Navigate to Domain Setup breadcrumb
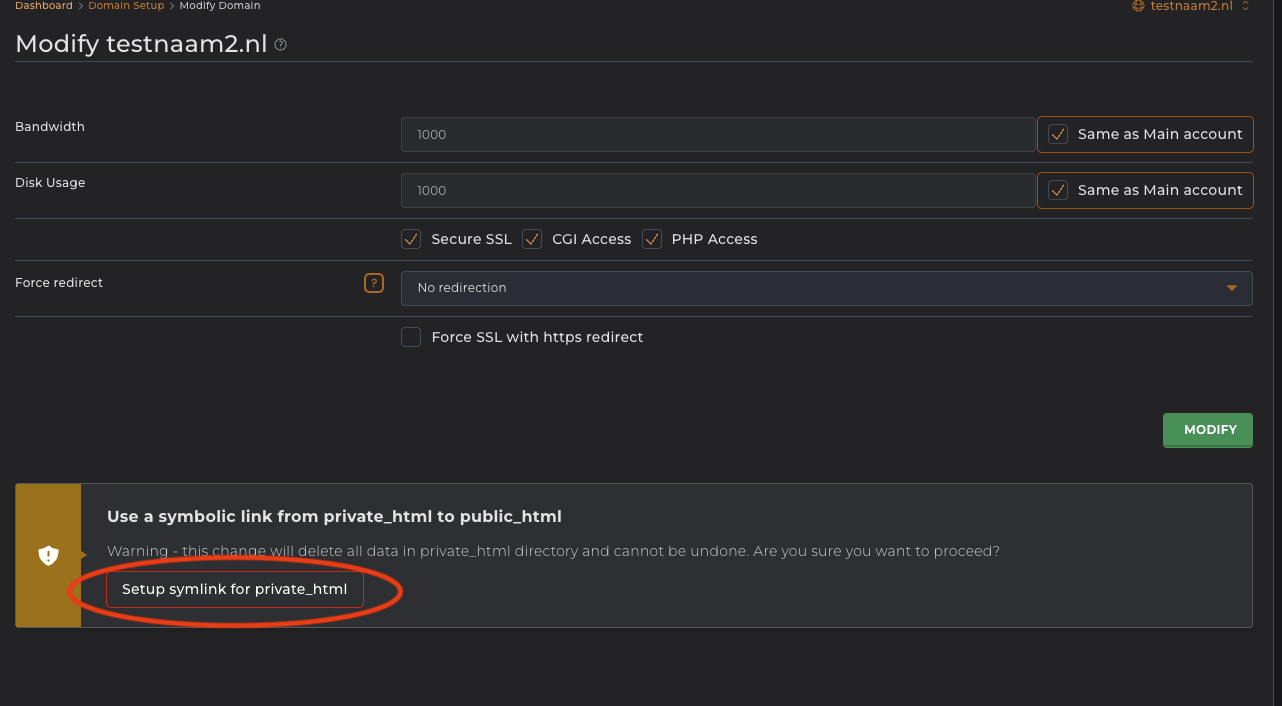Viewport: 1282px width, 706px height. pos(126,6)
